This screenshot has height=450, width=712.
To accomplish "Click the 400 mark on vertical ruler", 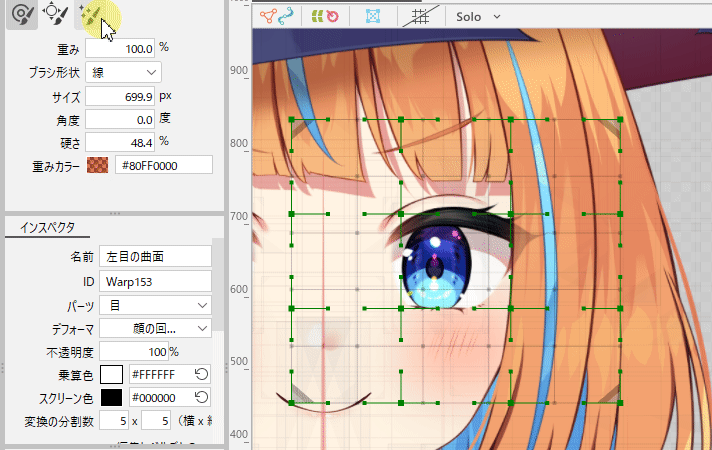I will tap(239, 434).
